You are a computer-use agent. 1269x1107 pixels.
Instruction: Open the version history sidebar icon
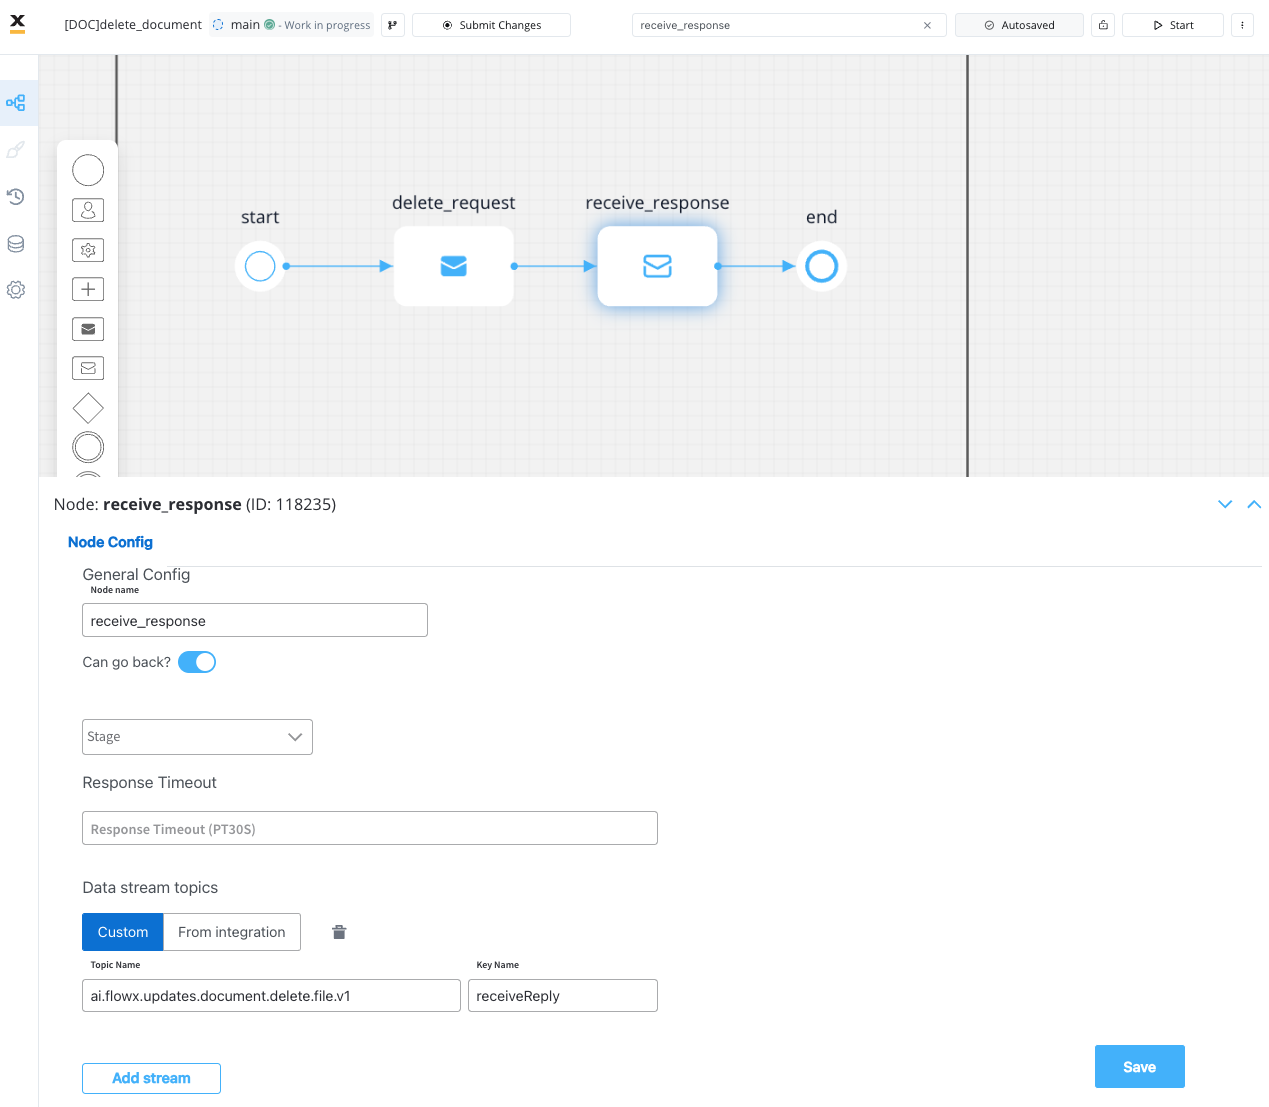click(x=16, y=197)
